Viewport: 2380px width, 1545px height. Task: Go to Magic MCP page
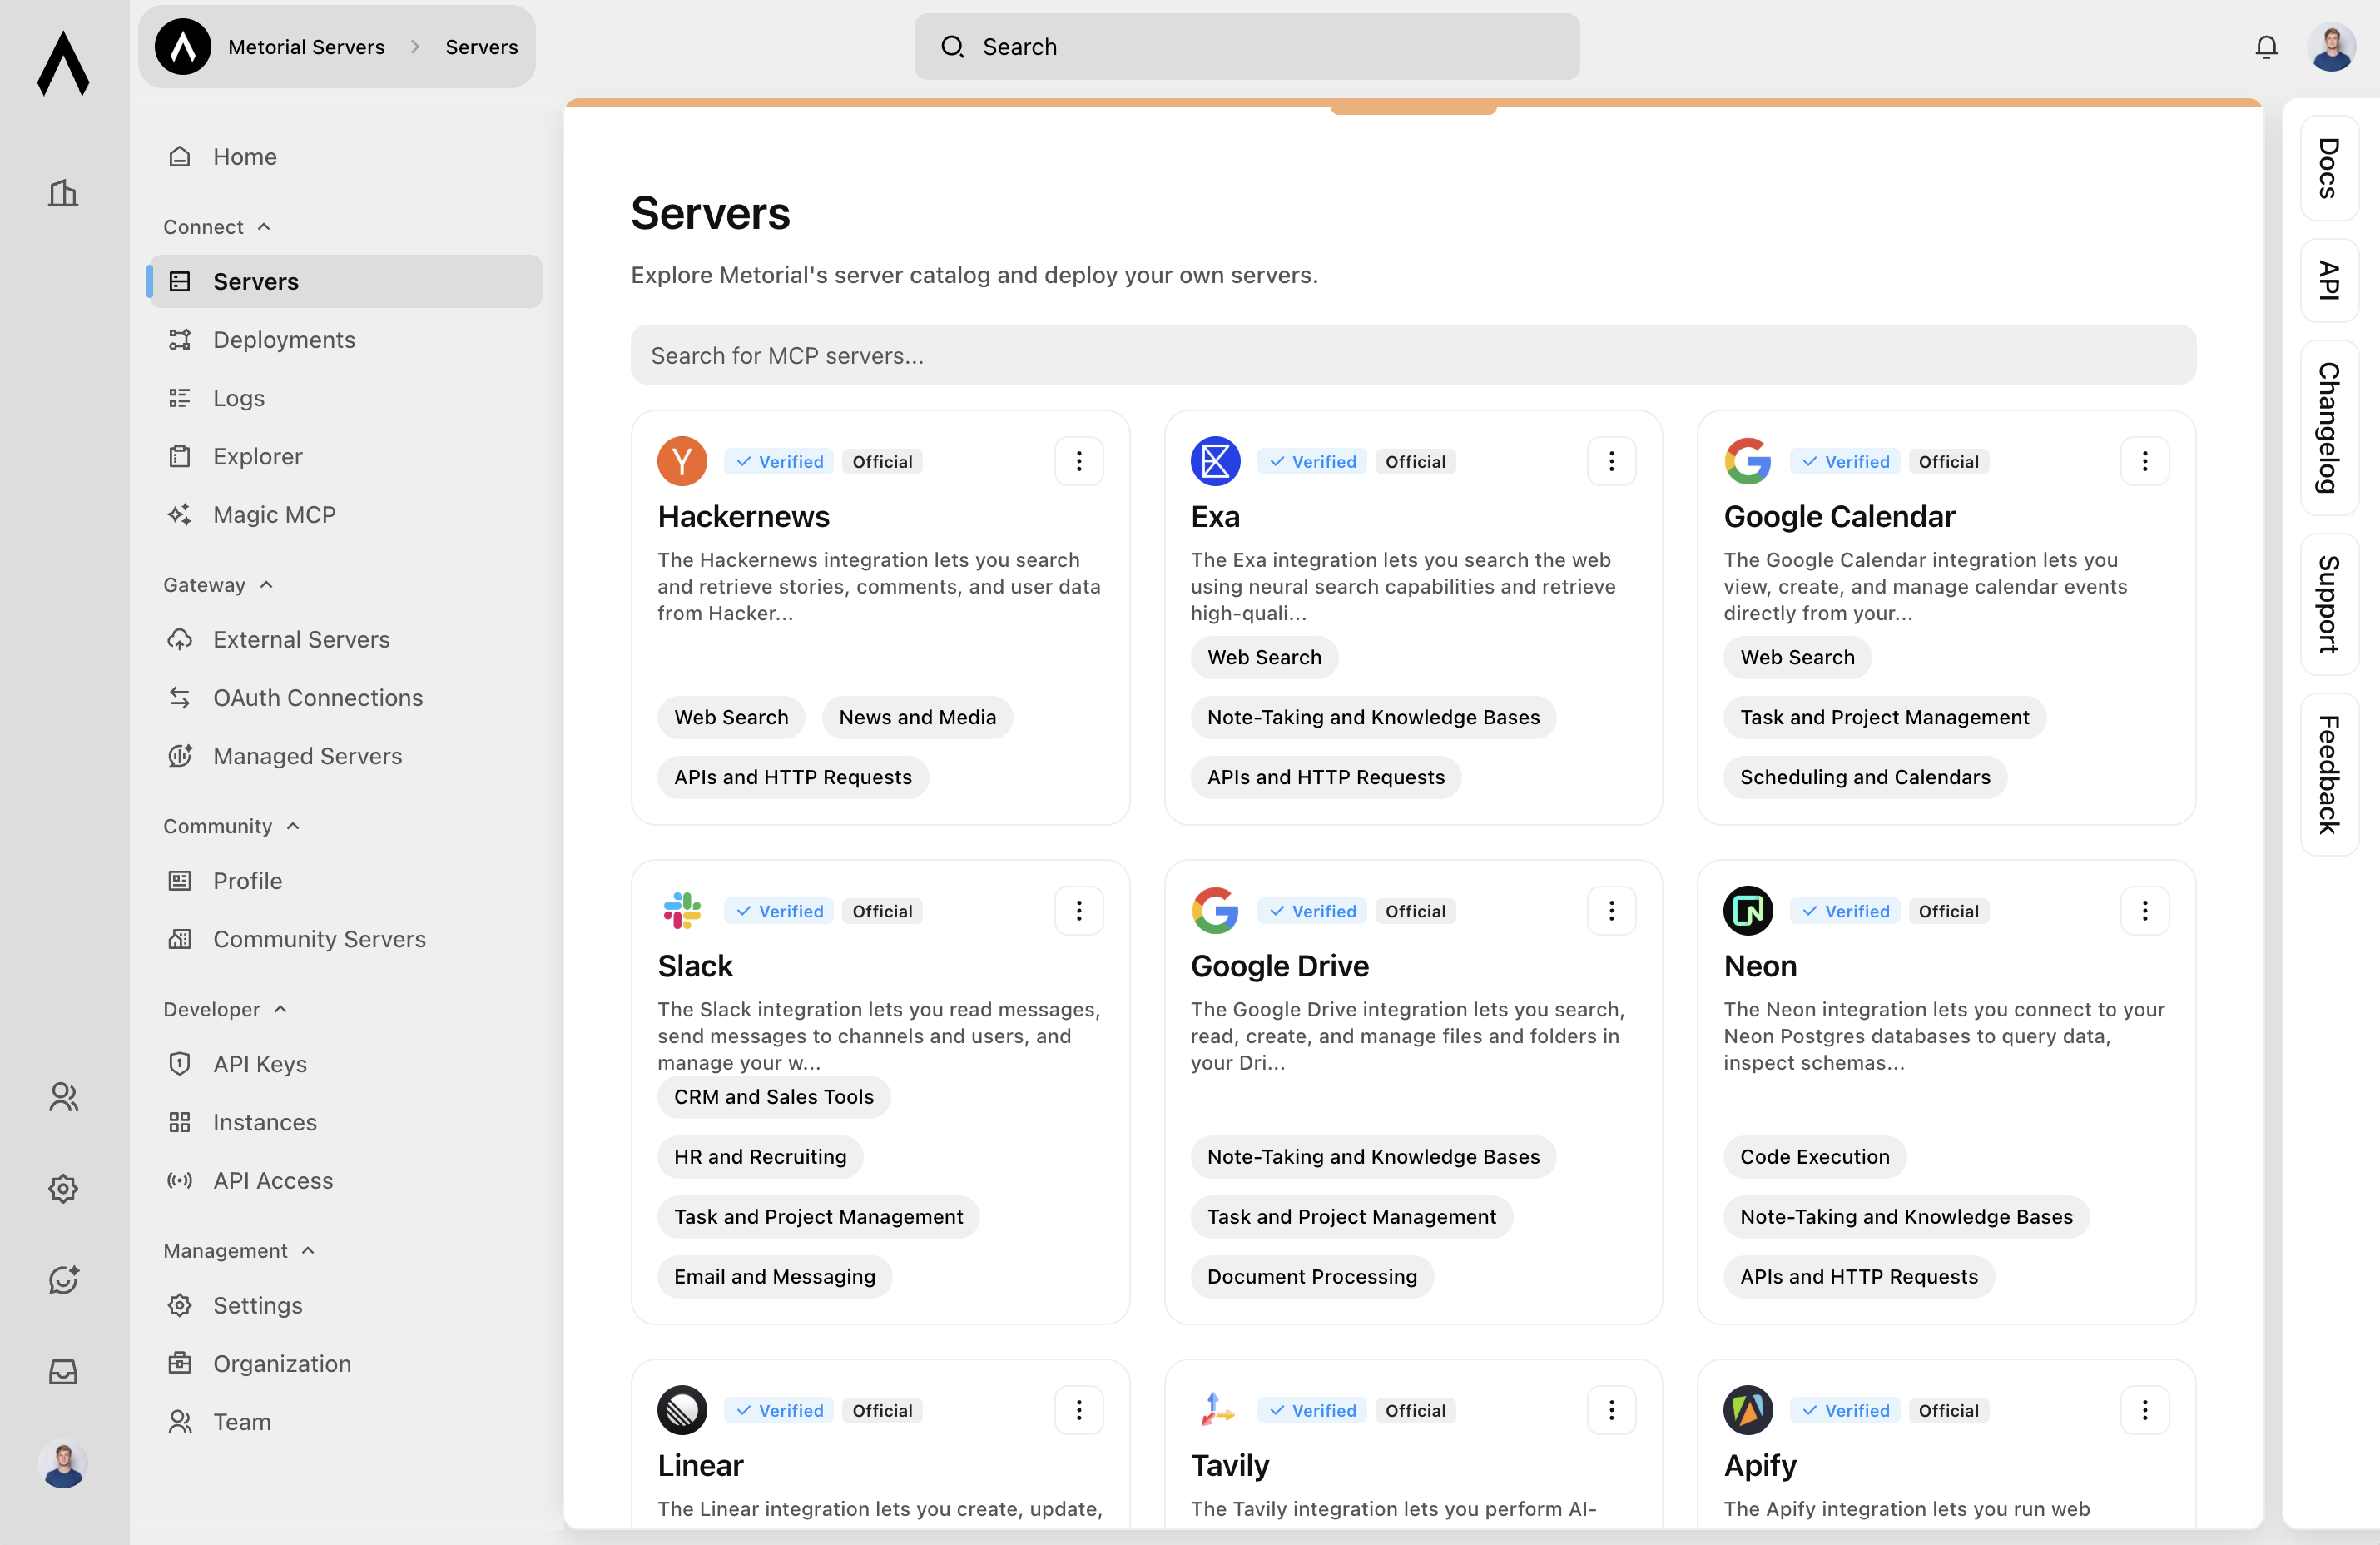(x=274, y=514)
